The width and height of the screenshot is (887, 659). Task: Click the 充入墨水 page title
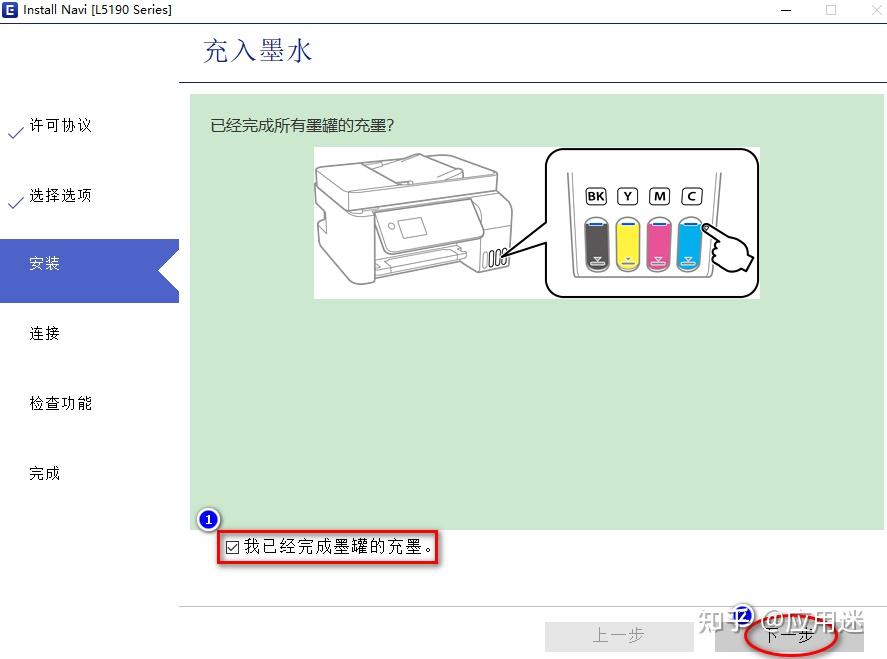(x=256, y=50)
